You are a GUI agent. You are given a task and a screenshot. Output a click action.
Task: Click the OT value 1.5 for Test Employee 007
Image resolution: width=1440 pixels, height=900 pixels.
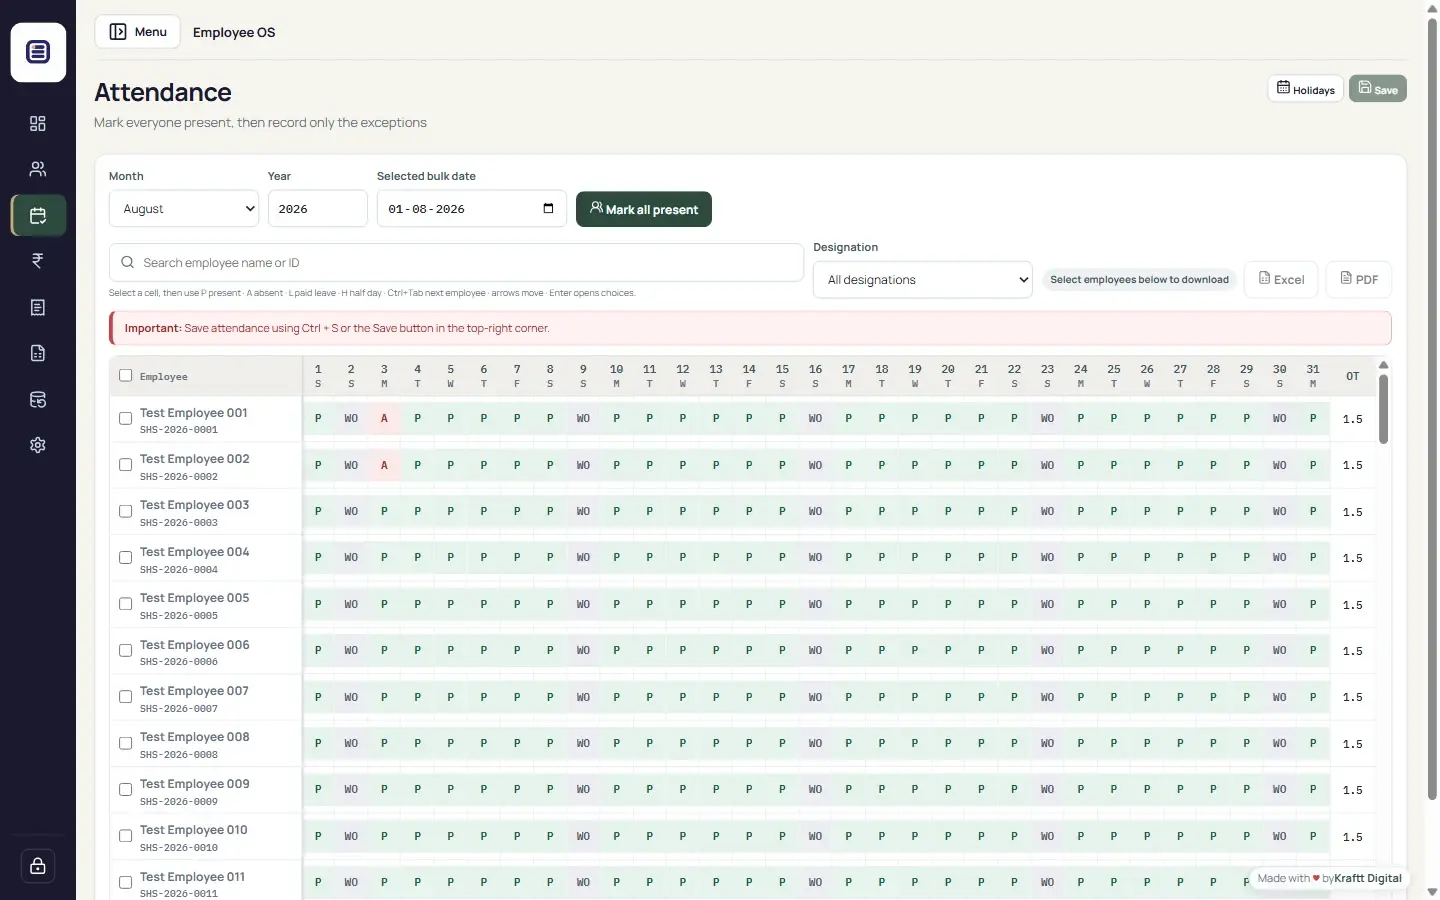coord(1353,697)
